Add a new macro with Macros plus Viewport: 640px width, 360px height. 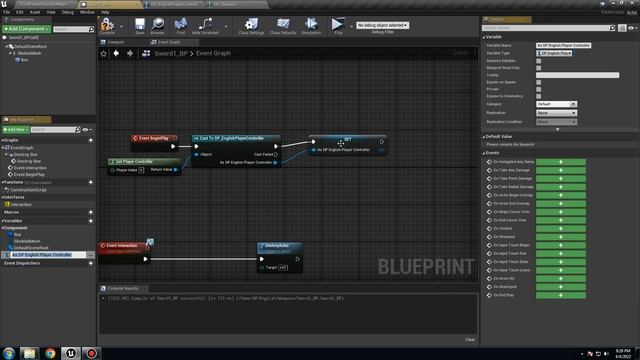[91, 212]
